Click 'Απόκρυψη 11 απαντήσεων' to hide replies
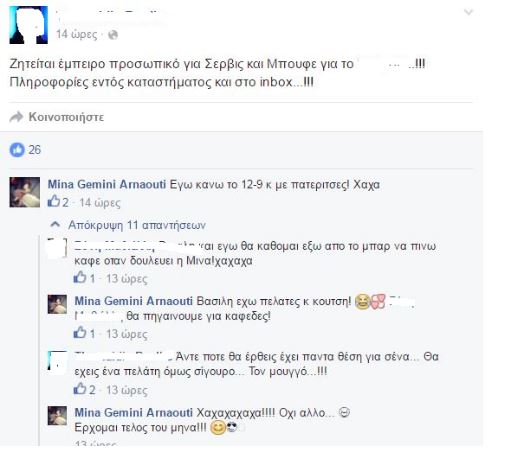Screen dimensions: 522x456 click(x=137, y=225)
